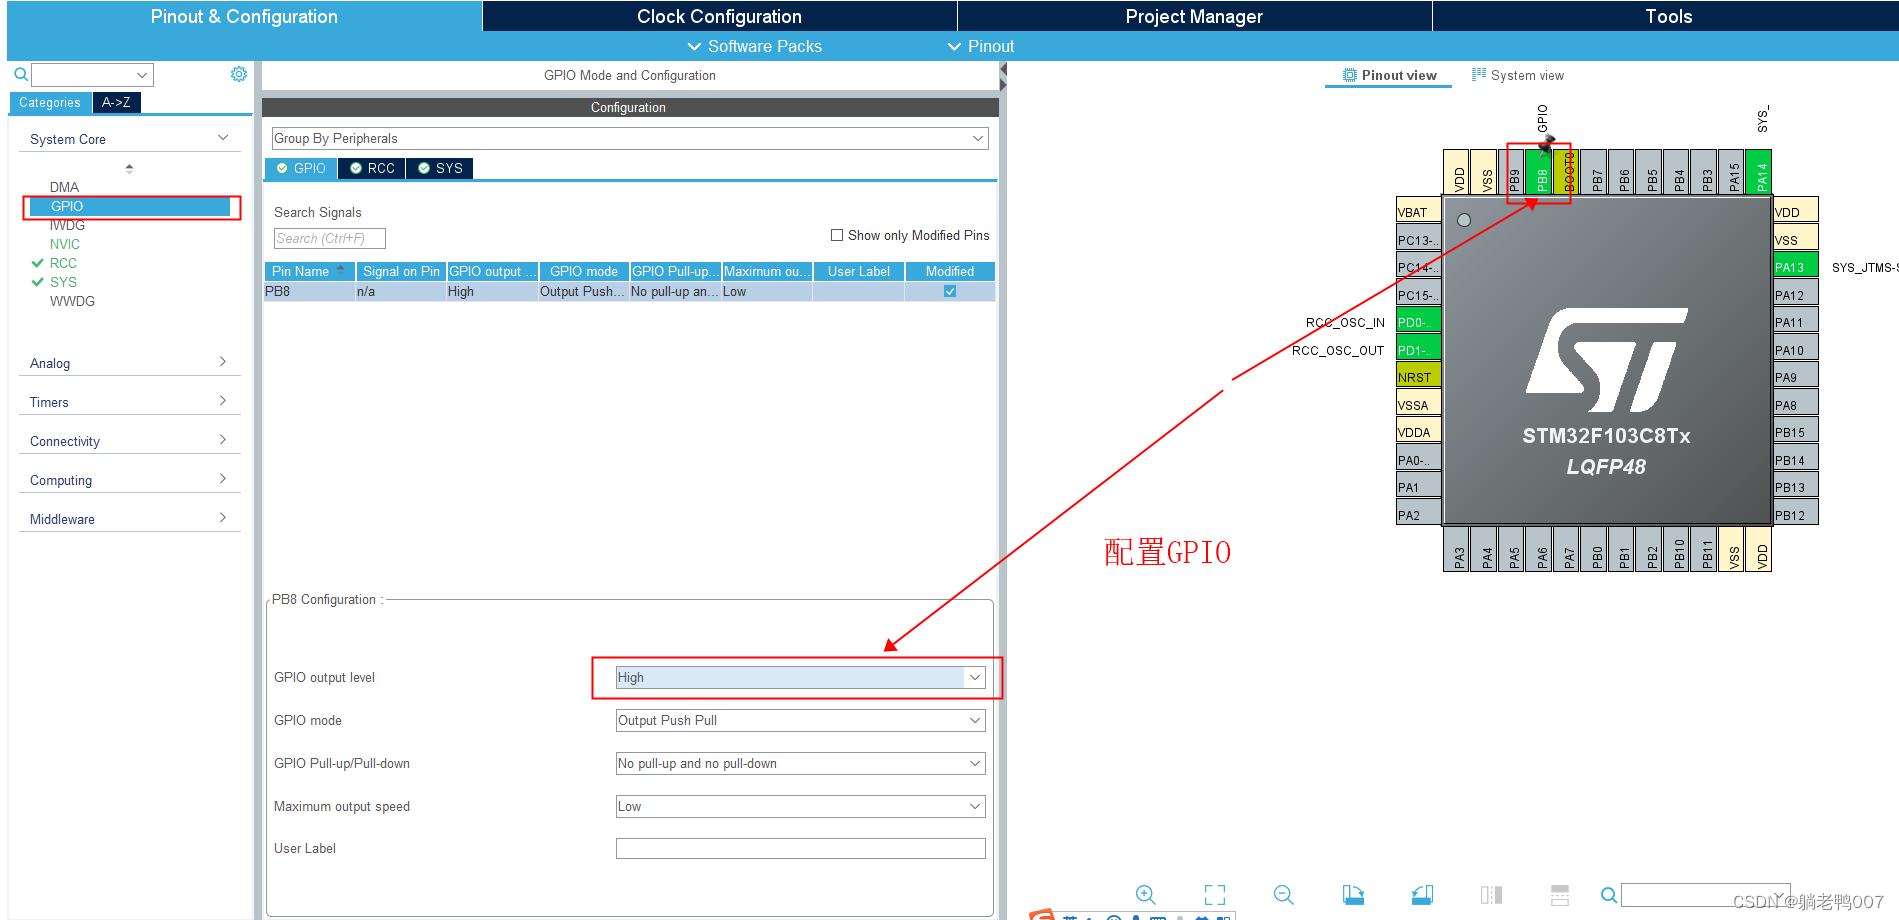
Task: Open the categories settings gear icon
Action: 239,74
